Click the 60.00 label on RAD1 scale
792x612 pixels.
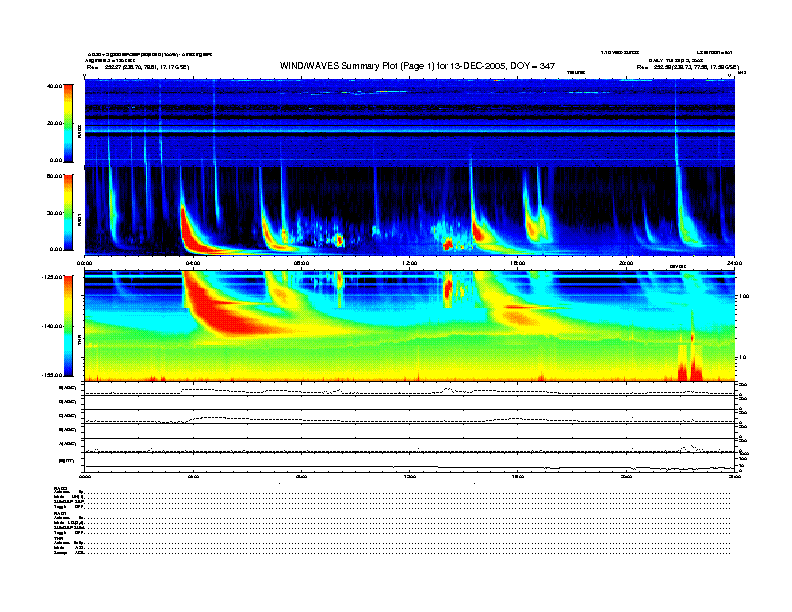pos(54,176)
